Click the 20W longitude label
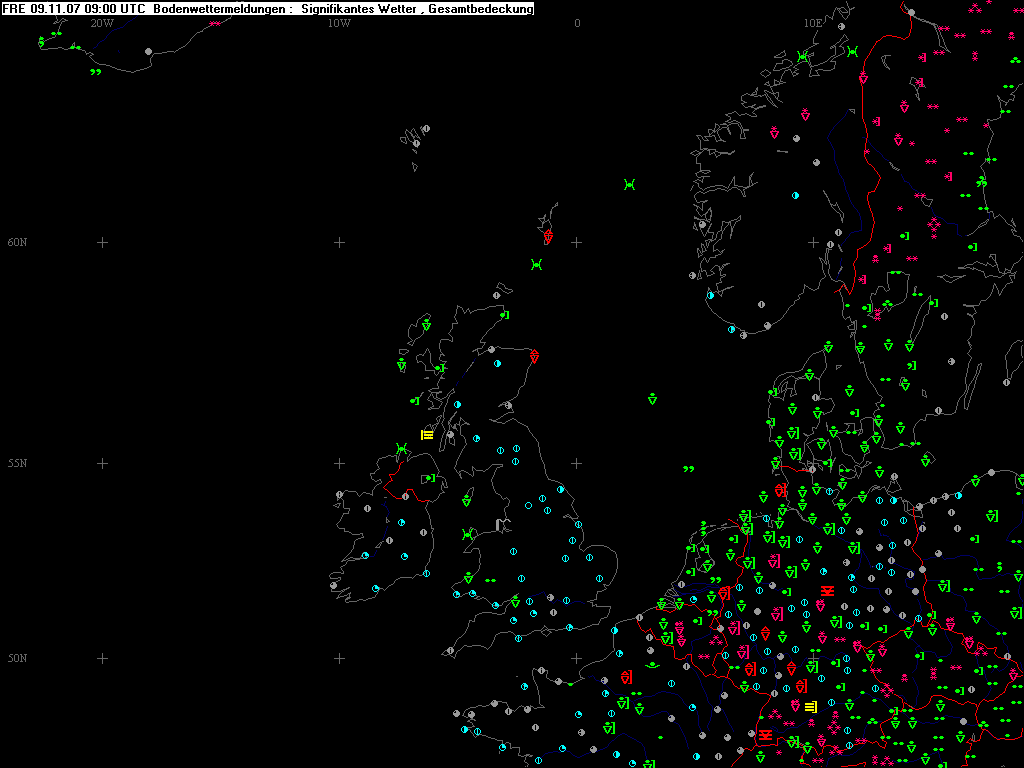 tap(101, 22)
